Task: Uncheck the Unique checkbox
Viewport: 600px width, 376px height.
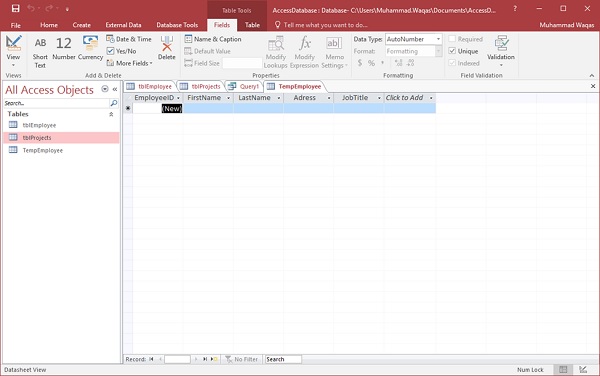Action: [452, 51]
